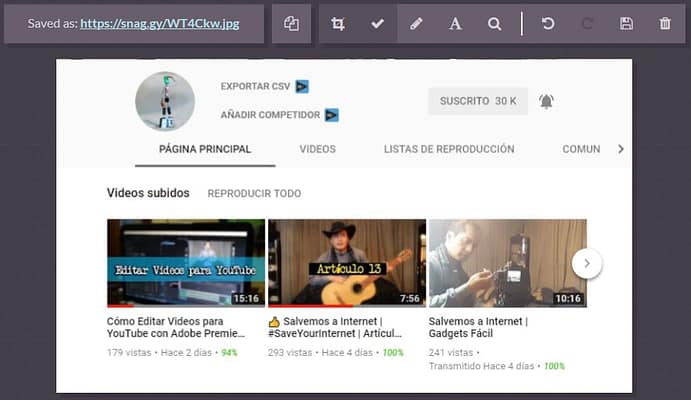The height and width of the screenshot is (400, 691).
Task: Open the 10:16 video thumbnail
Action: pyautogui.click(x=508, y=263)
